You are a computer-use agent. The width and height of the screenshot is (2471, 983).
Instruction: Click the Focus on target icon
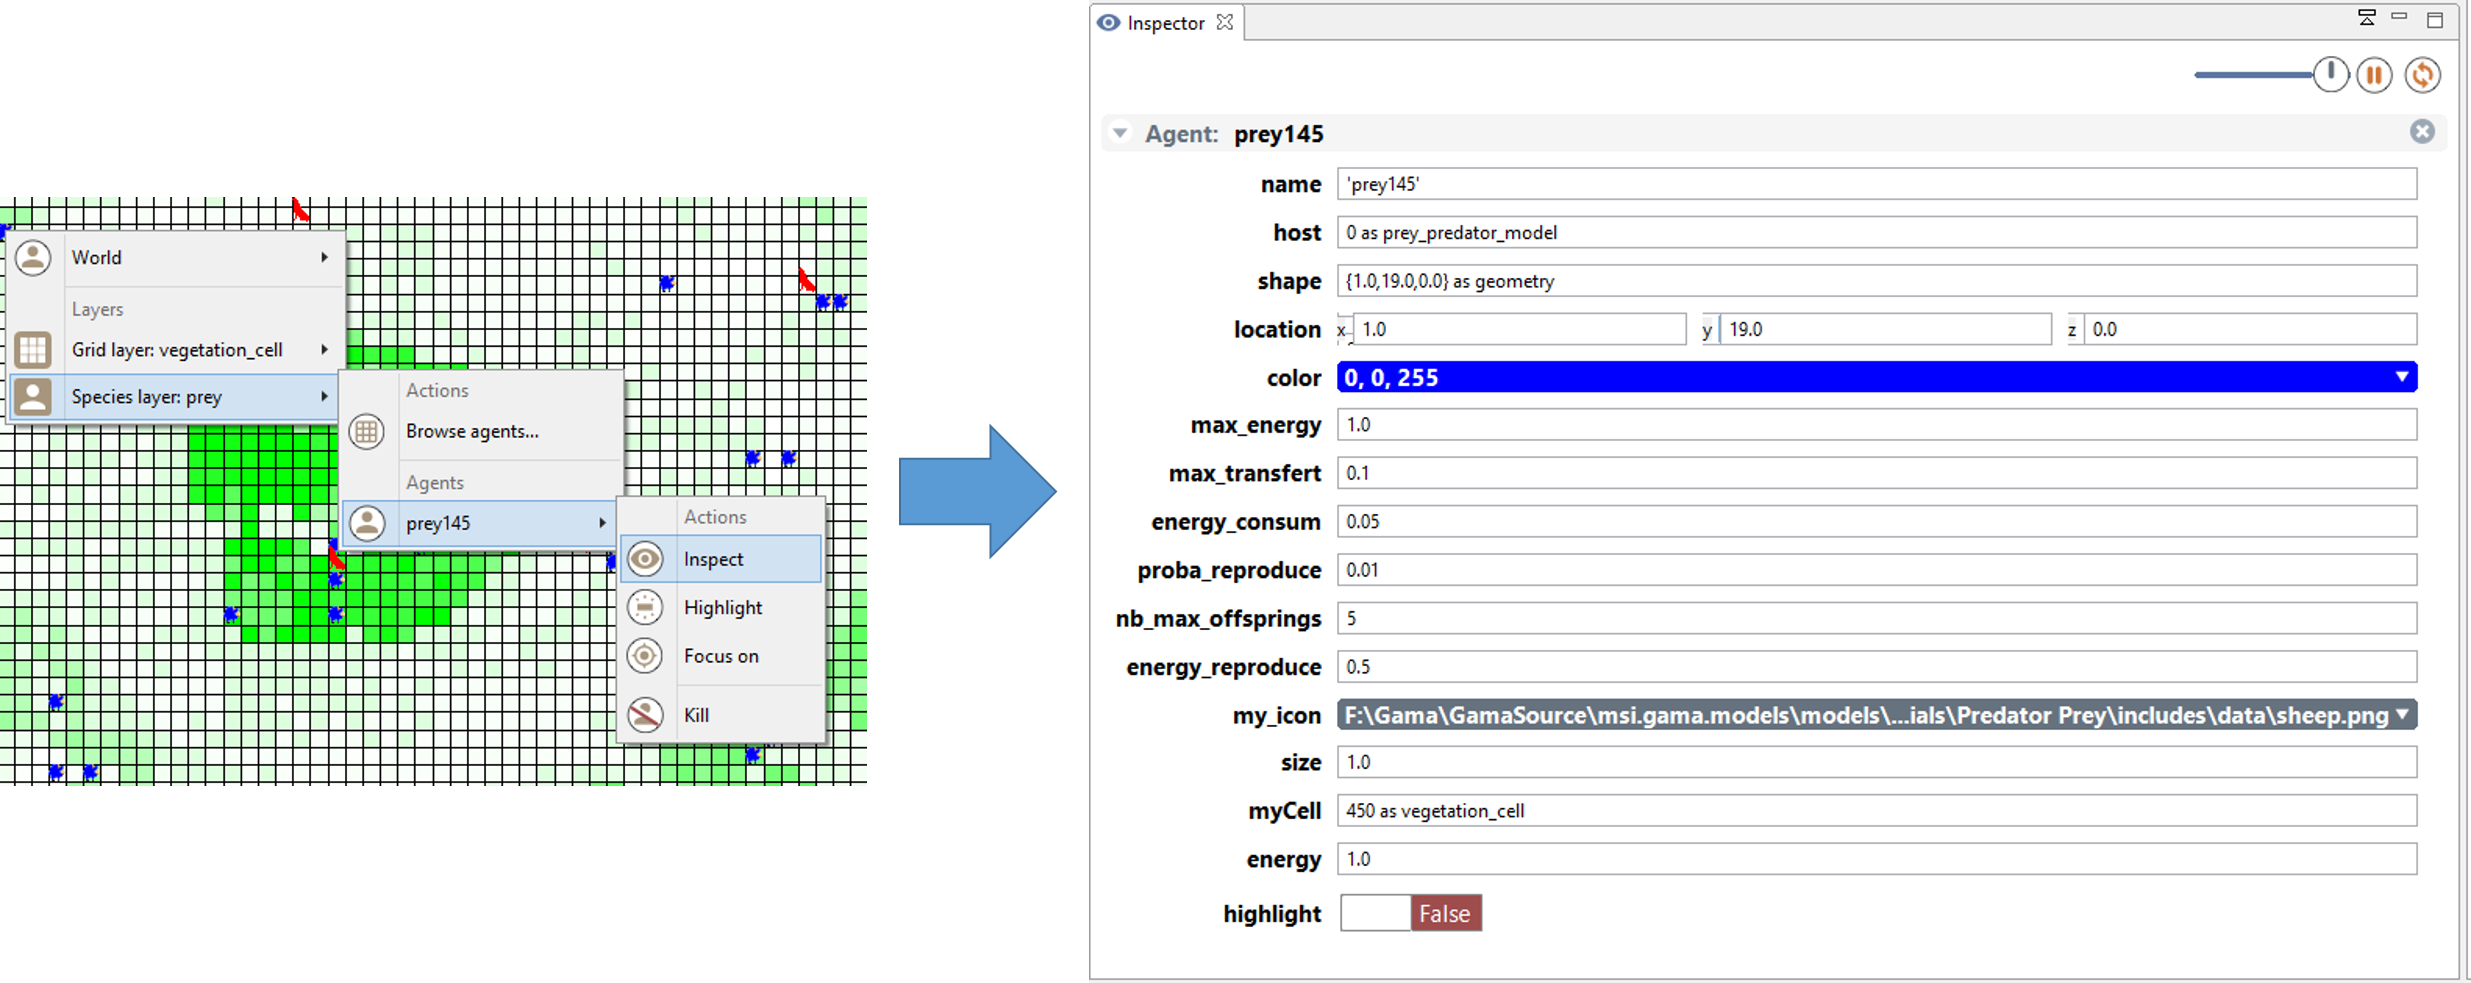(x=645, y=656)
